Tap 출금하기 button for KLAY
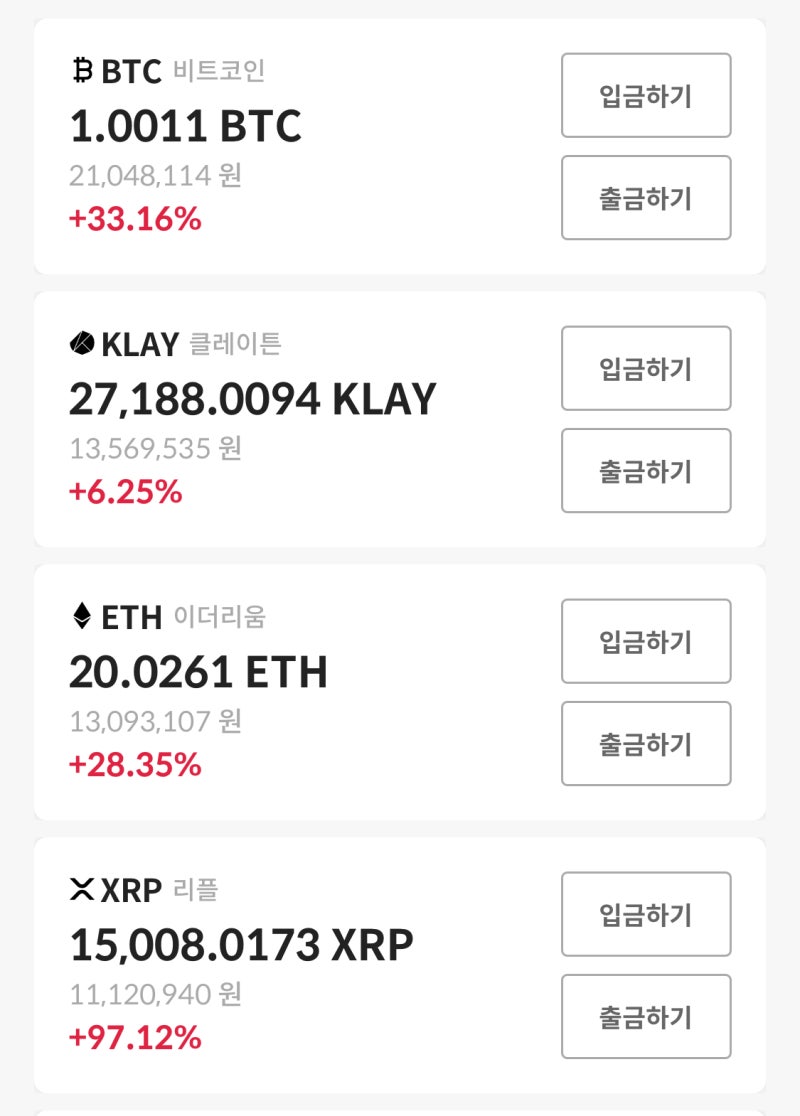The height and width of the screenshot is (1116, 800). (x=646, y=470)
